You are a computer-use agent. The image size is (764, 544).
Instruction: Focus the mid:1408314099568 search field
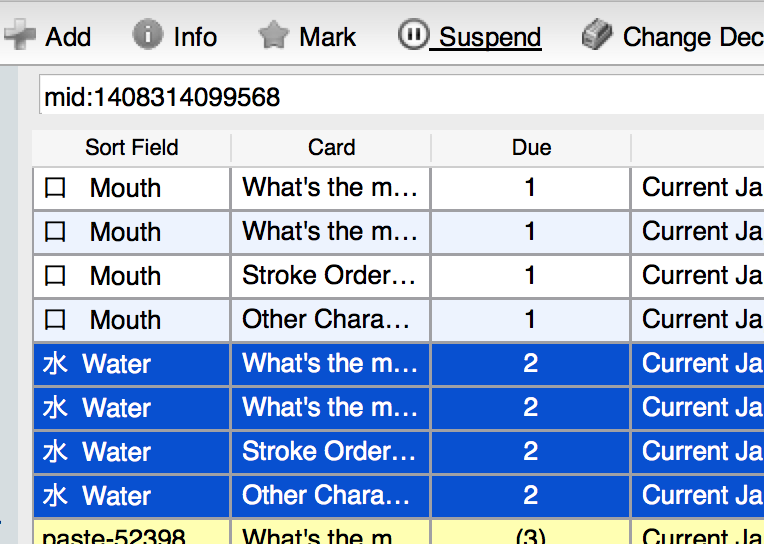(400, 97)
